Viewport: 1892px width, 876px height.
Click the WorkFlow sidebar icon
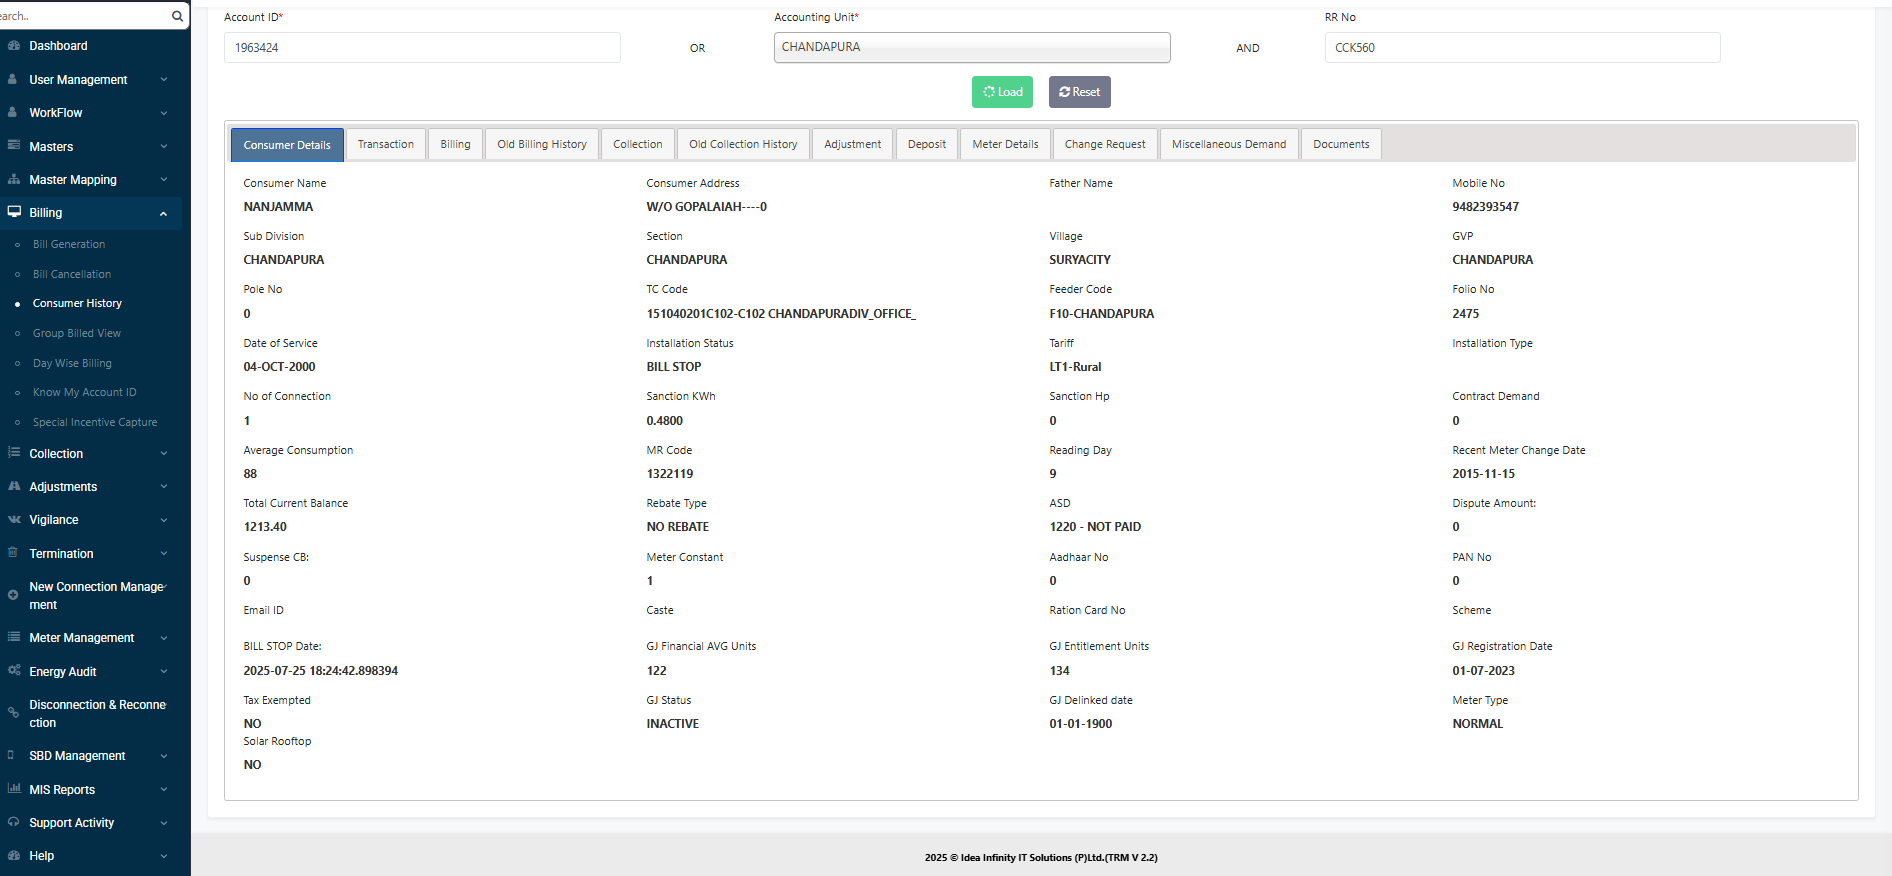(x=13, y=112)
